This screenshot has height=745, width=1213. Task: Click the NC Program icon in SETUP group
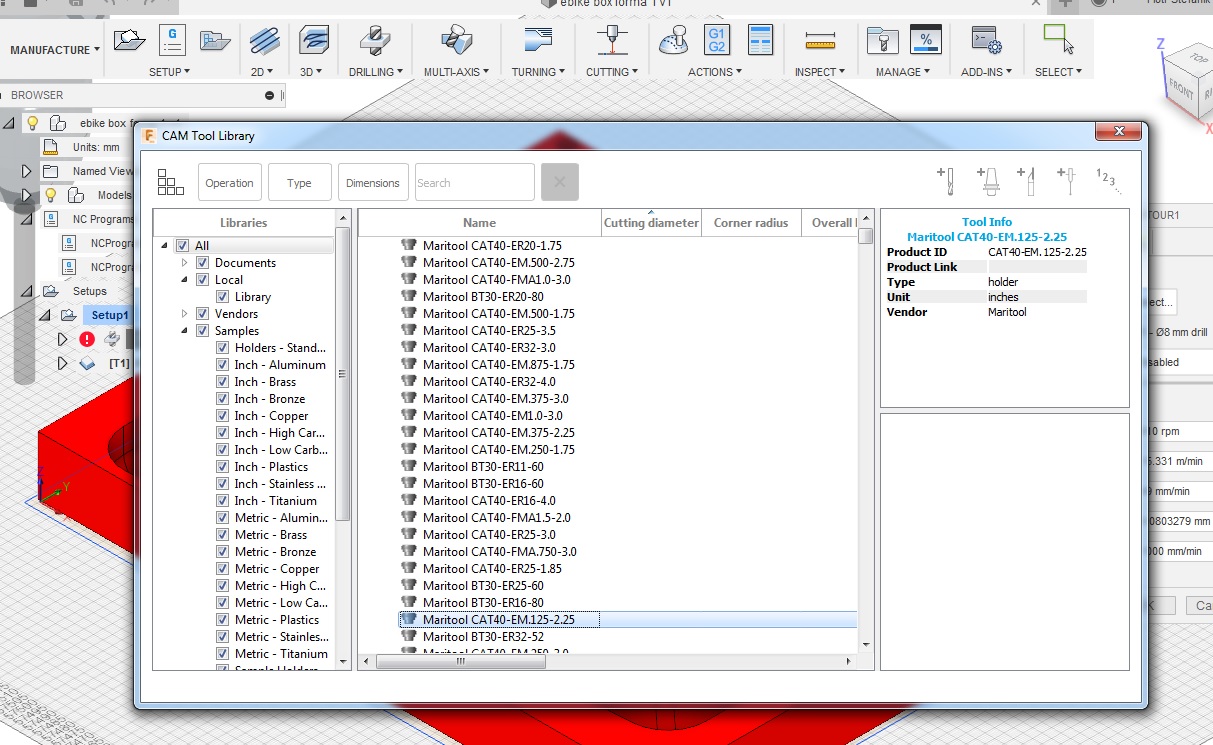[x=172, y=40]
